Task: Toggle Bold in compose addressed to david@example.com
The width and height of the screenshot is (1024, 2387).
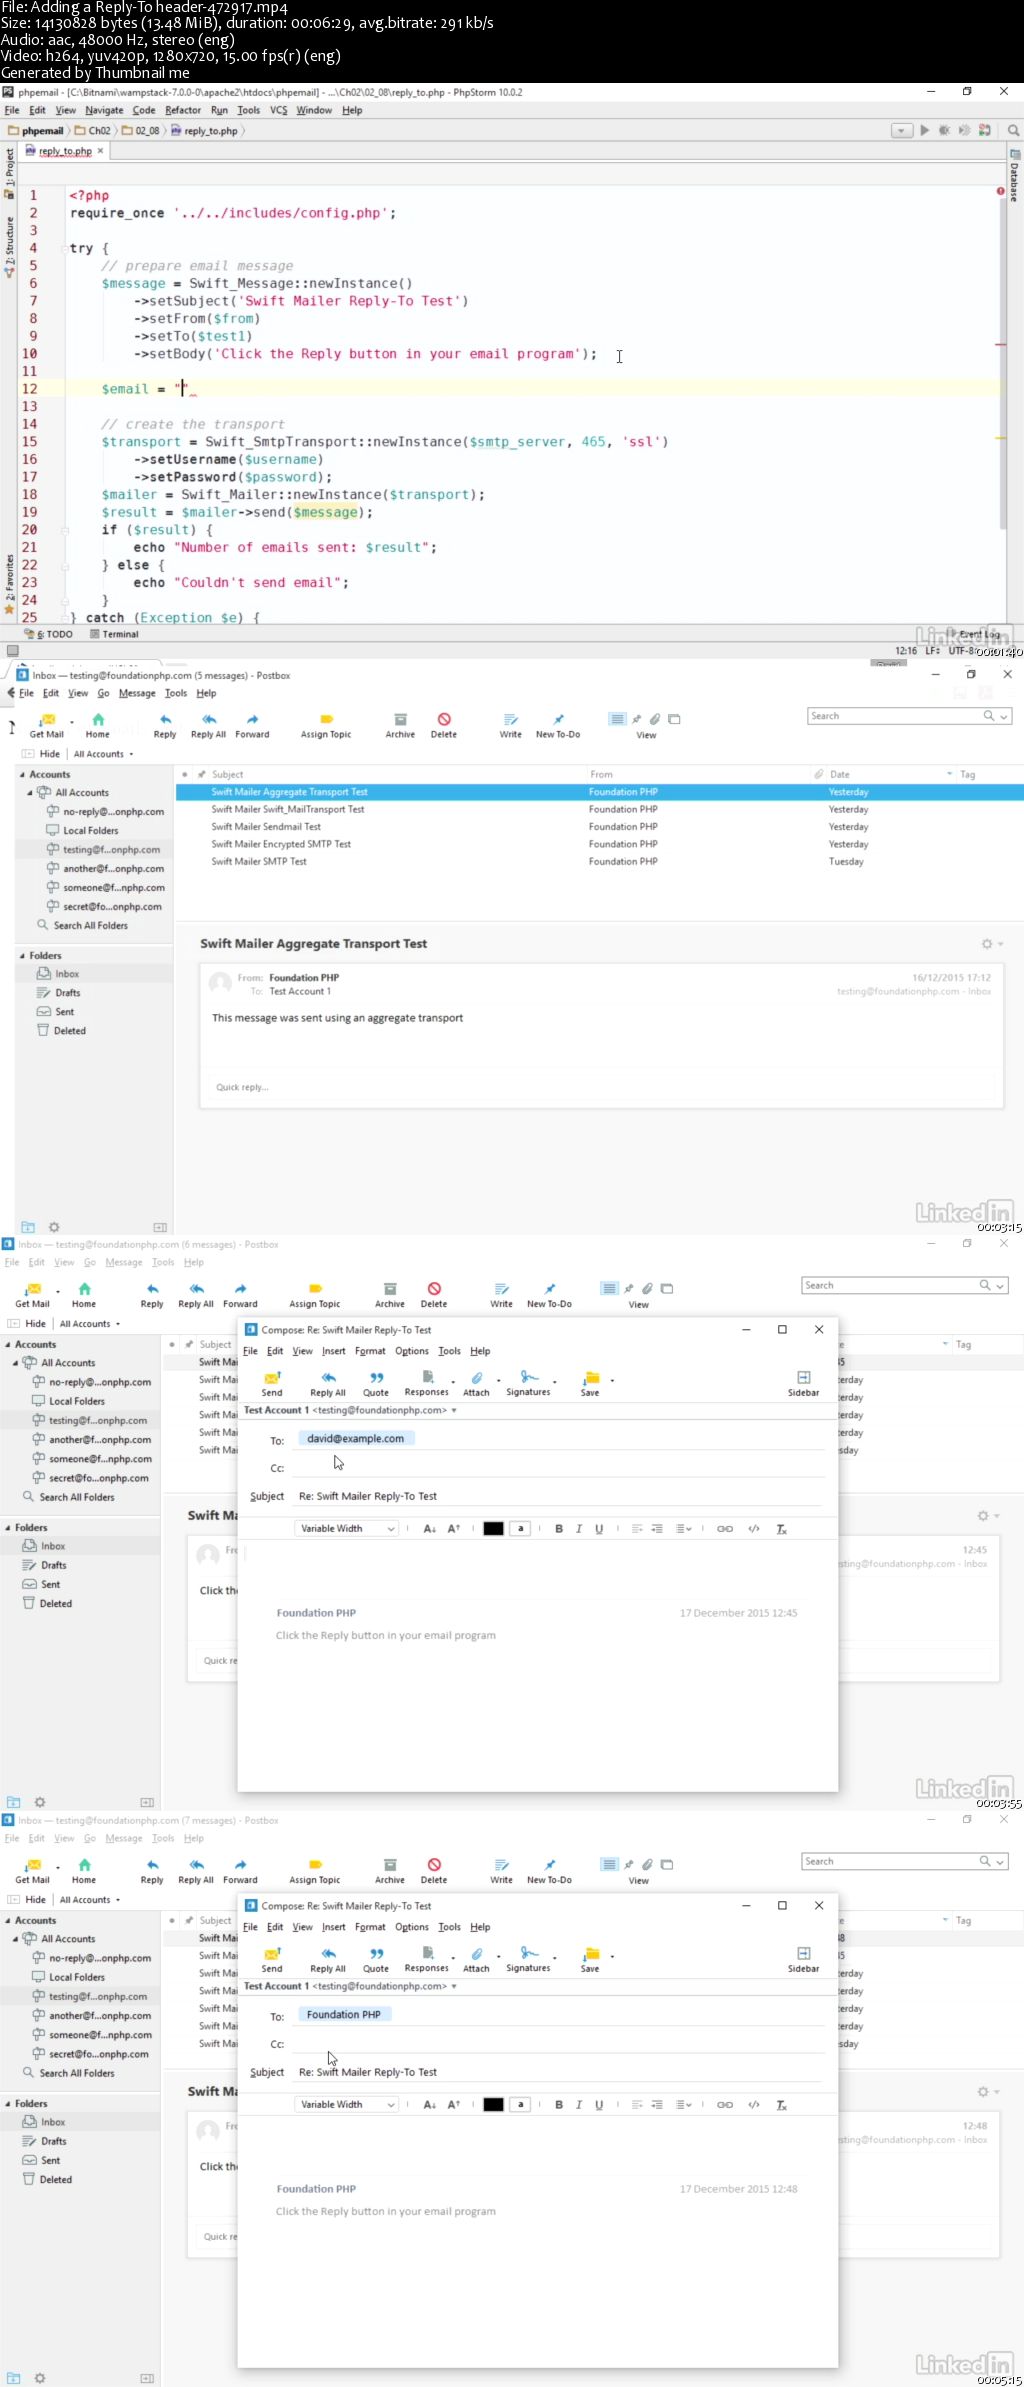Action: coord(559,1528)
